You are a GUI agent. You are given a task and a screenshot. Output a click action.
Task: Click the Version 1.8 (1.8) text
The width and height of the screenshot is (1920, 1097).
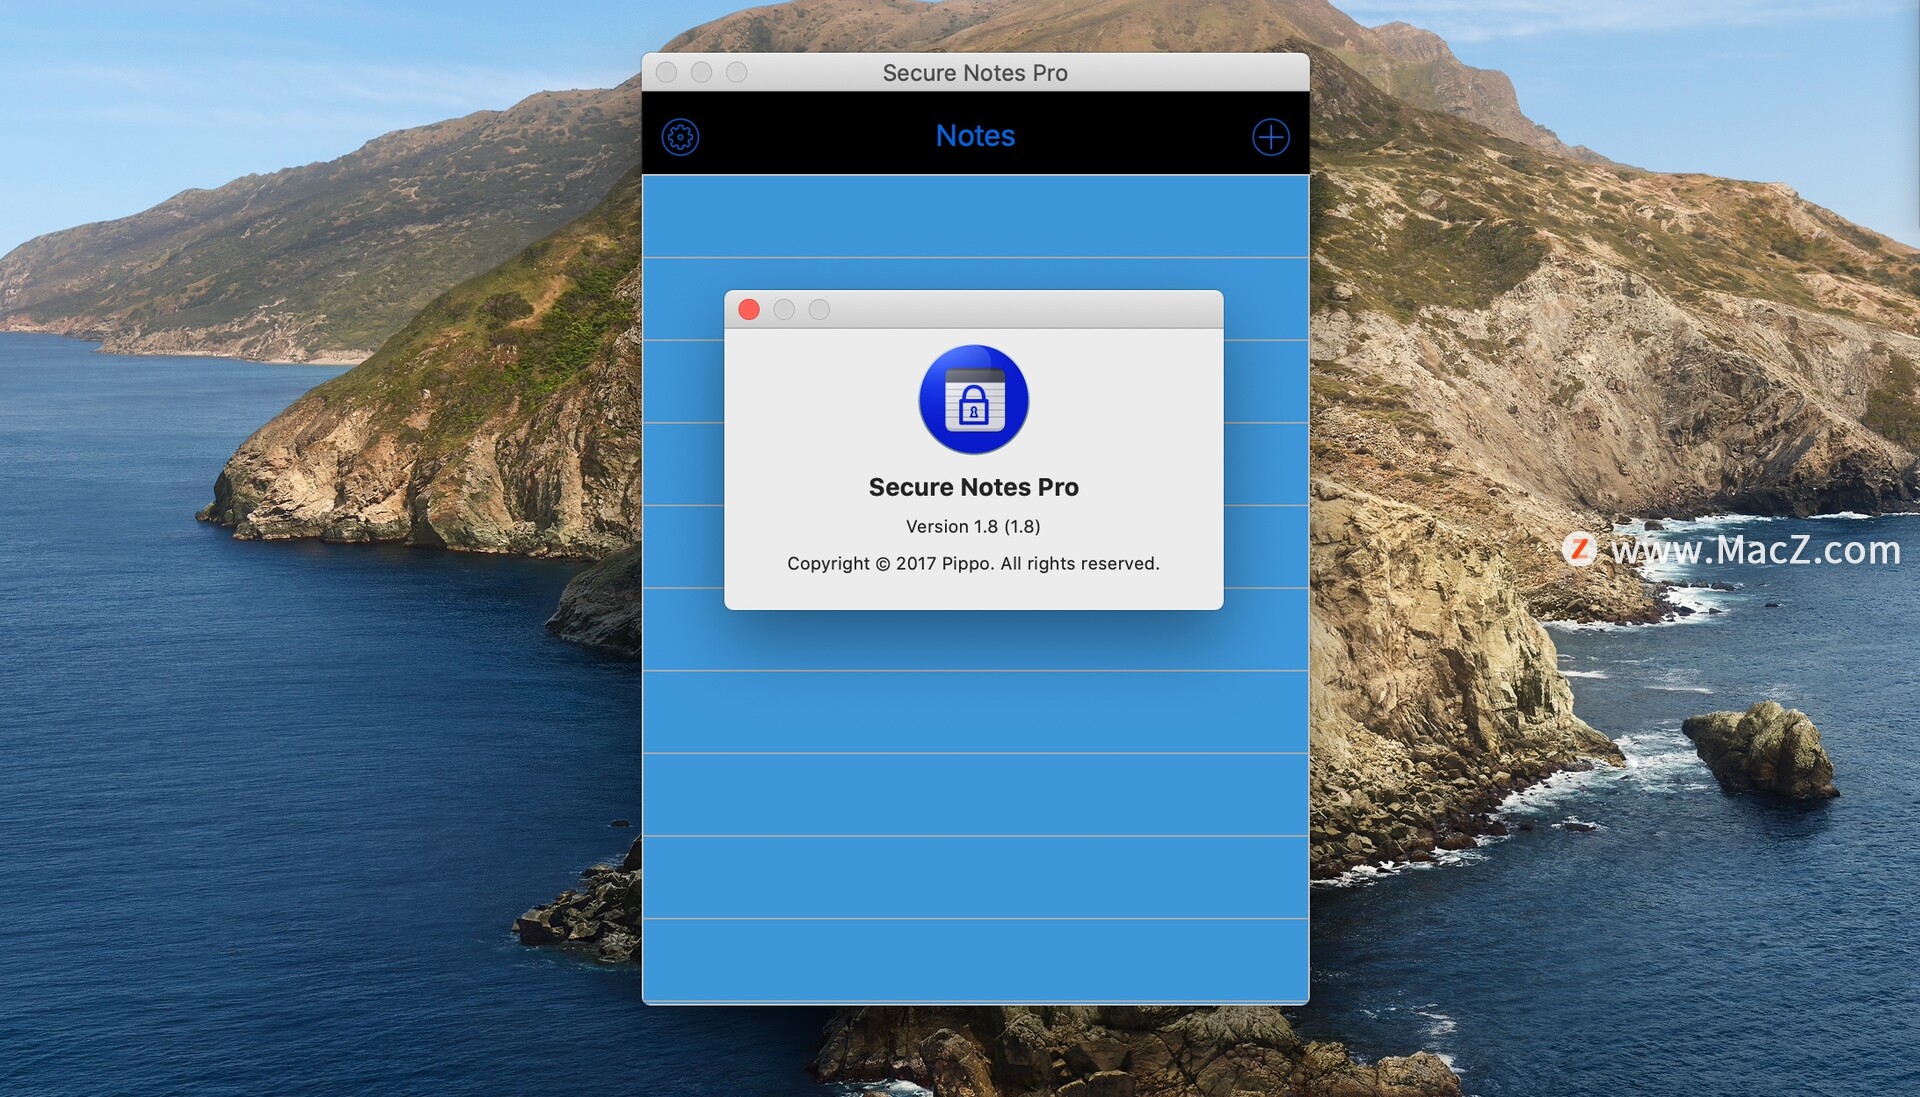tap(973, 526)
